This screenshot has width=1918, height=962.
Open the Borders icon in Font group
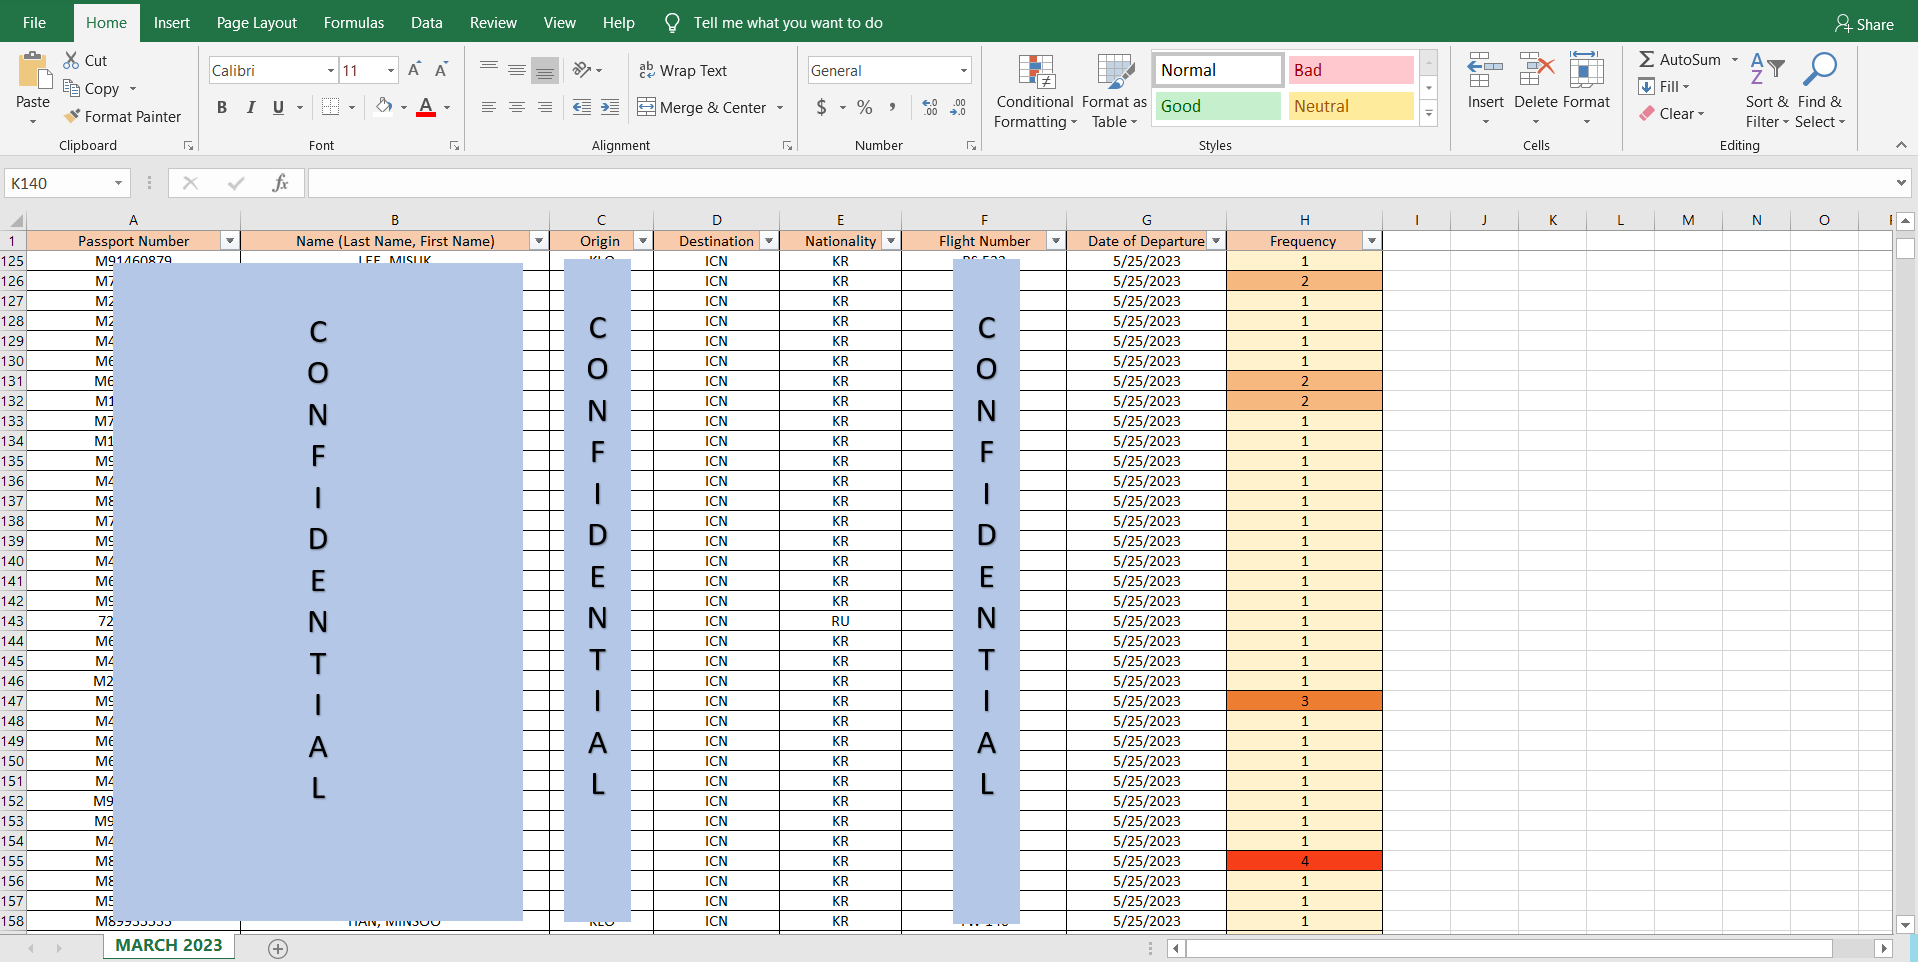[331, 107]
